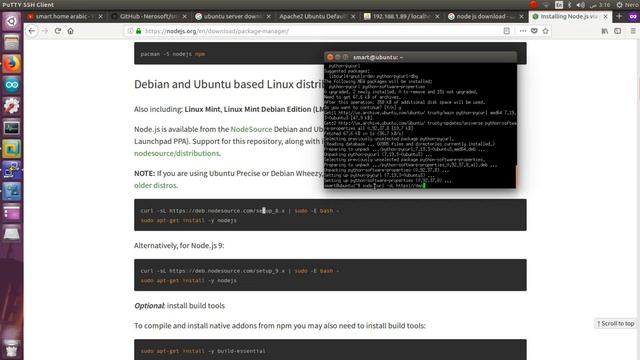Save page to Pocket
Screen dimensions: 640x360
[534, 31]
